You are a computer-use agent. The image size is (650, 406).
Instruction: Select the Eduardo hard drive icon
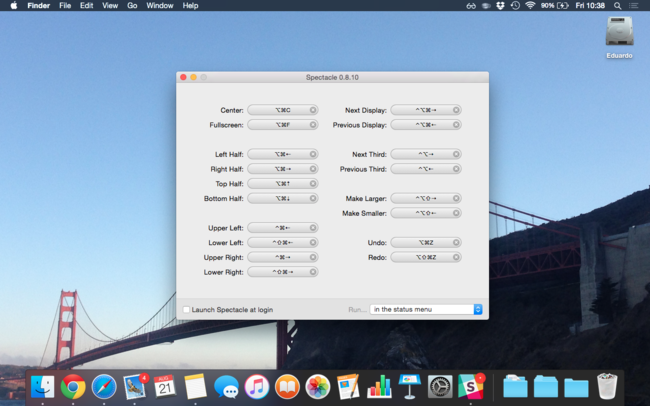pyautogui.click(x=619, y=31)
